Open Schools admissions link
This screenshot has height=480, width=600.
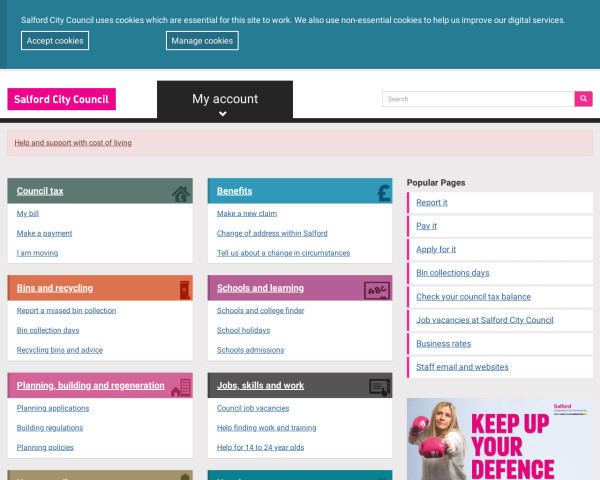[x=250, y=350]
